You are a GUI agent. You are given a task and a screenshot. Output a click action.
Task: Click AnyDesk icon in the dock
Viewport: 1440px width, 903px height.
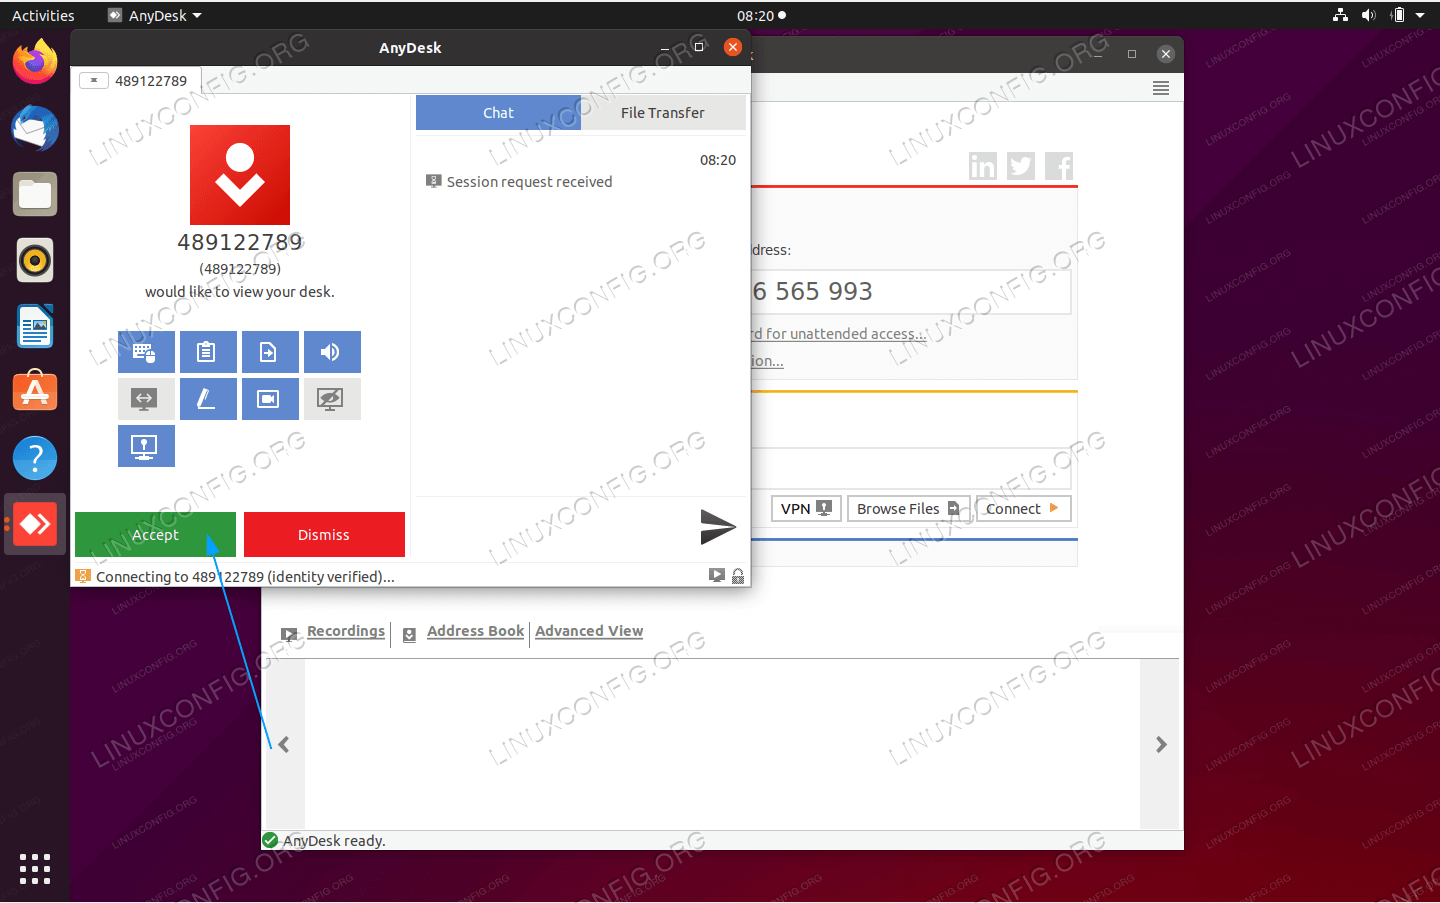[x=35, y=524]
